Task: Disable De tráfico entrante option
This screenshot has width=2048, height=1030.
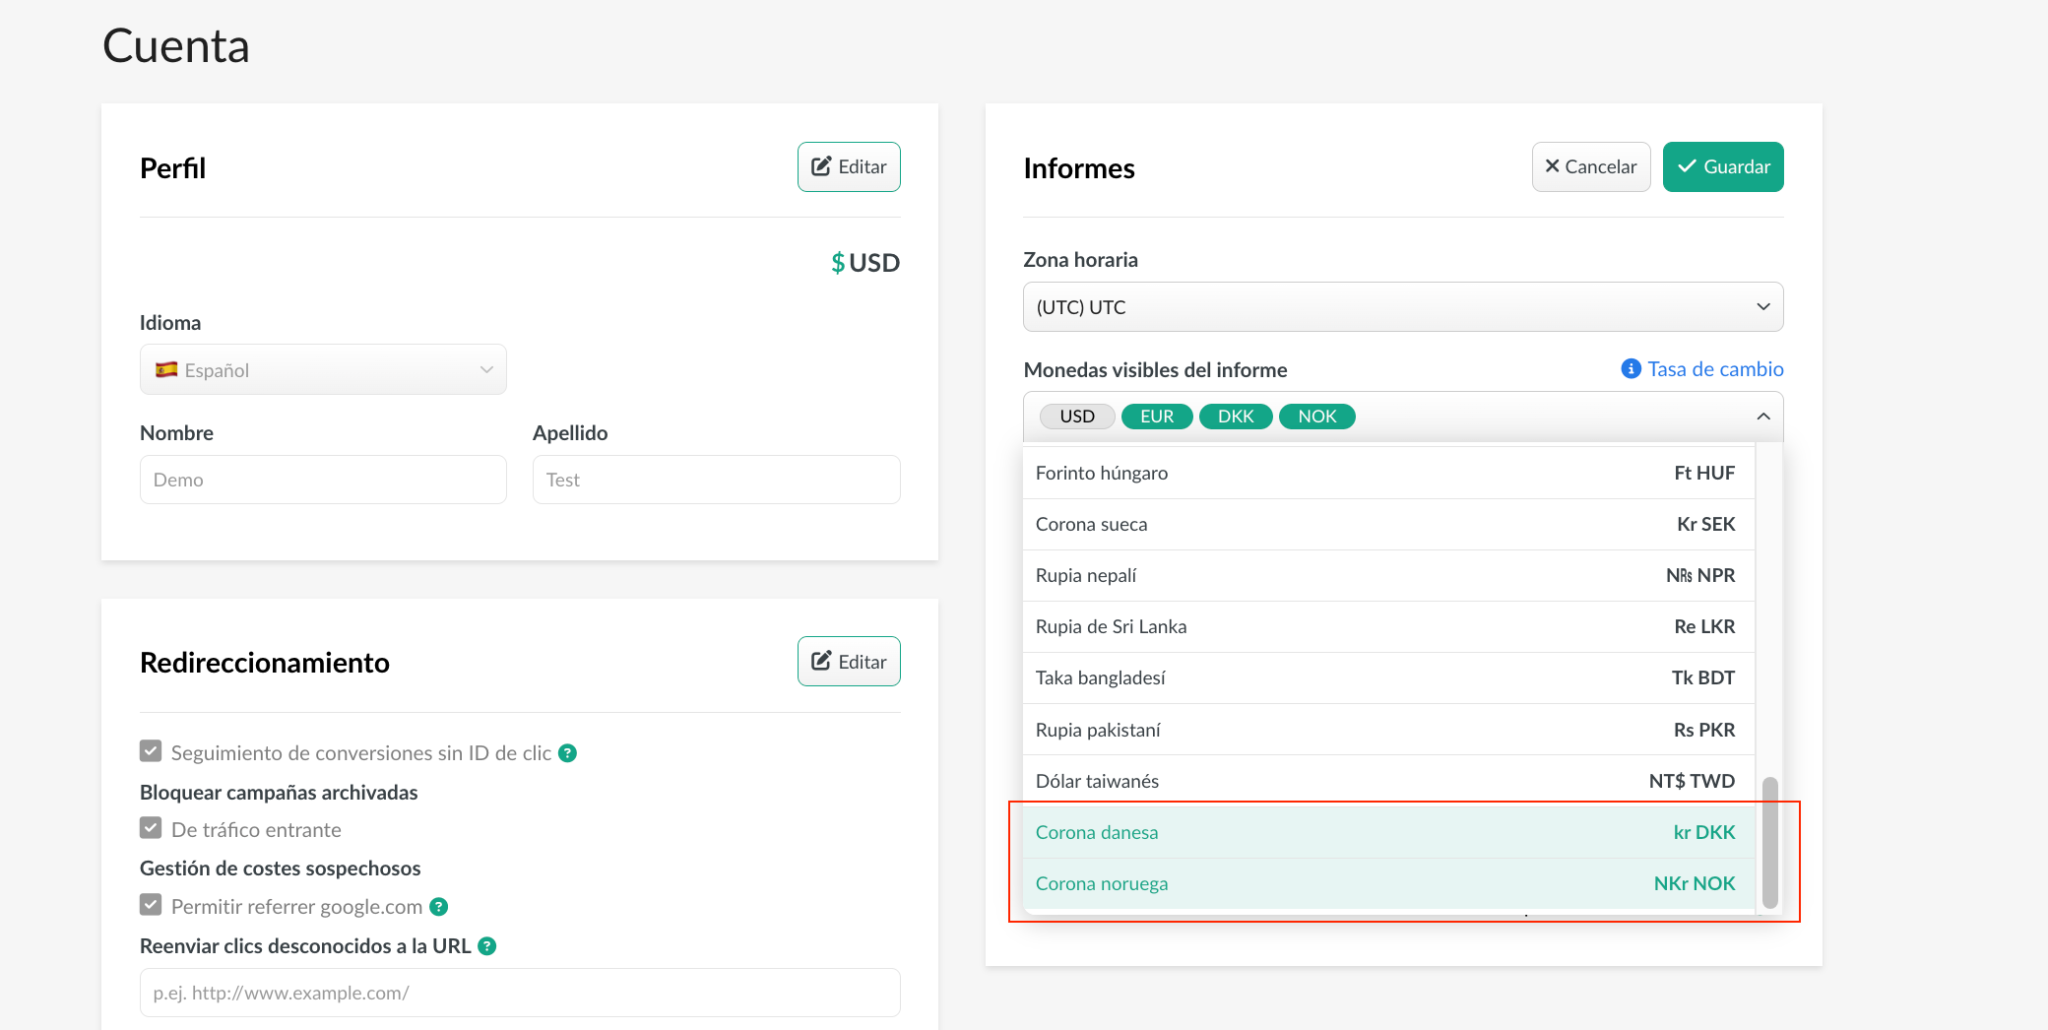Action: tap(150, 827)
